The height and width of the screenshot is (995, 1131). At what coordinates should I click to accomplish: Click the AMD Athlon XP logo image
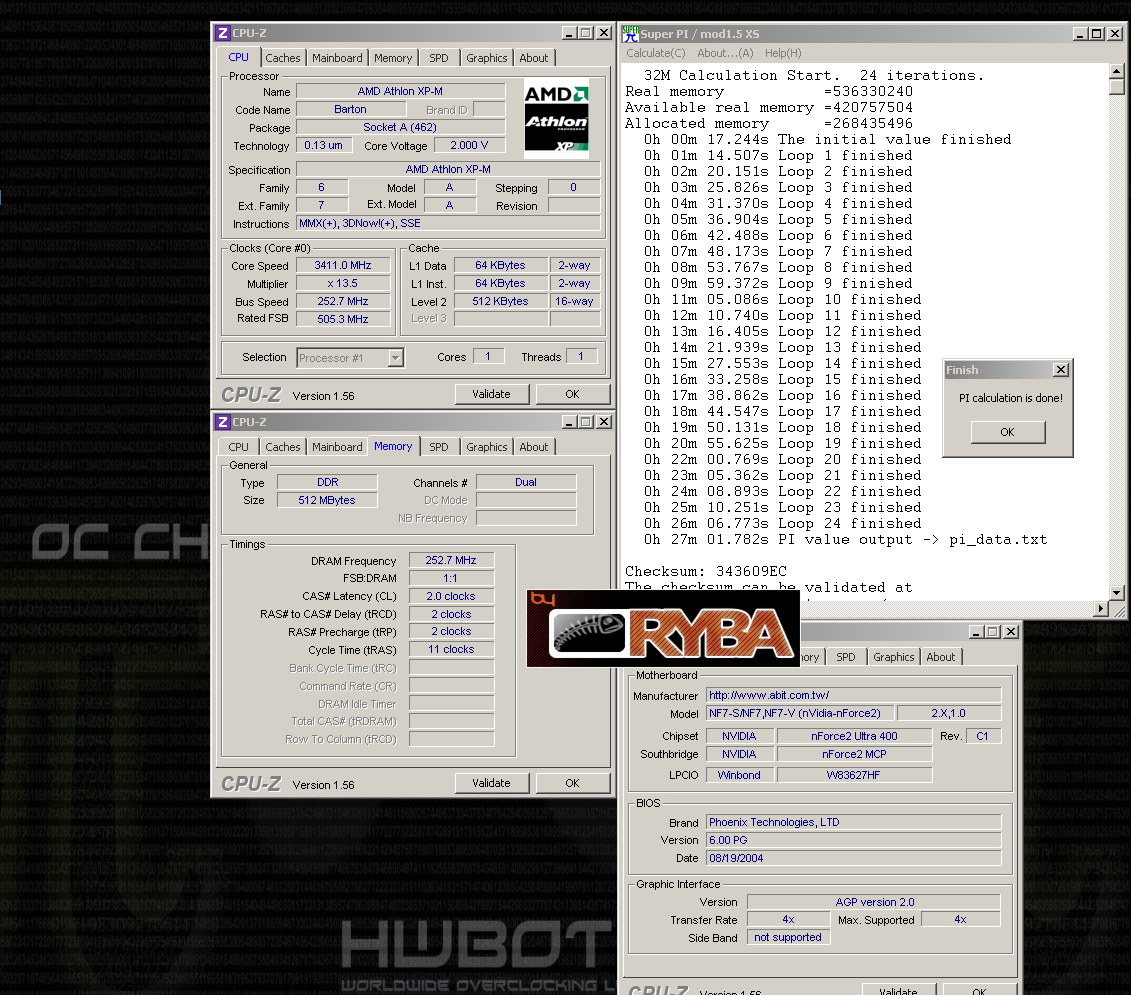(556, 118)
